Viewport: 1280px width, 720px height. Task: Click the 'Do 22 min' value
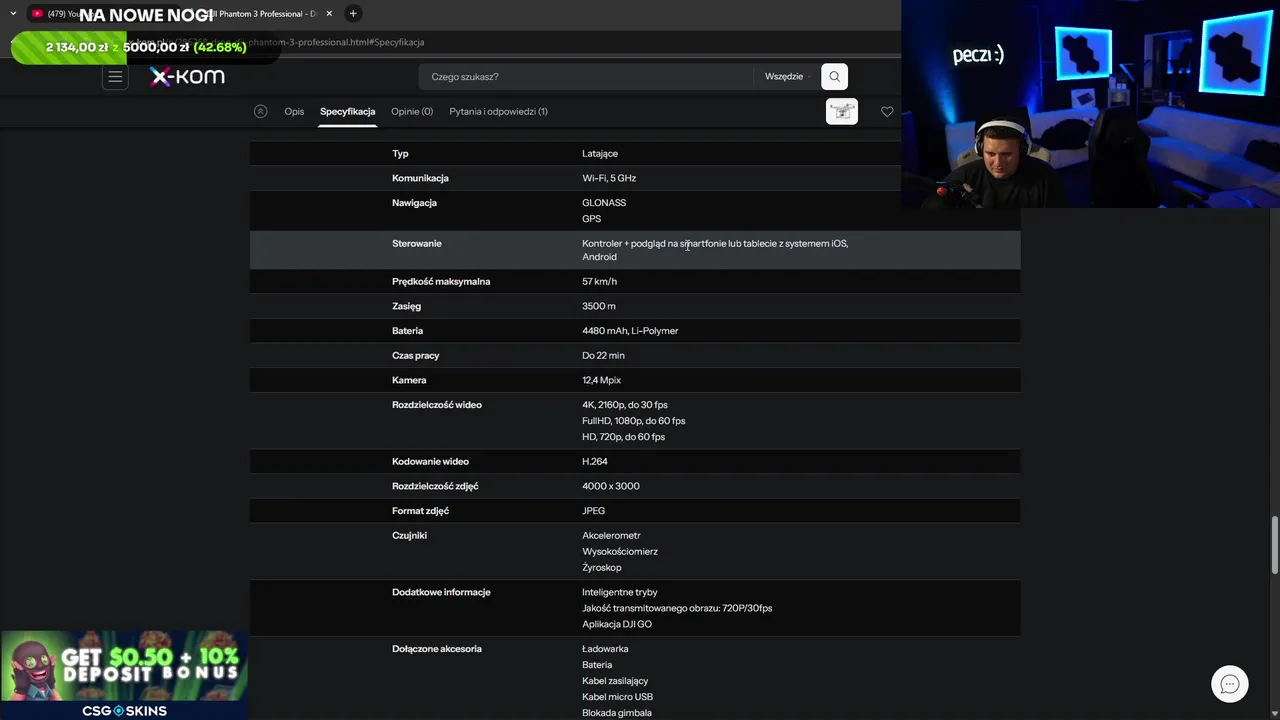(603, 356)
